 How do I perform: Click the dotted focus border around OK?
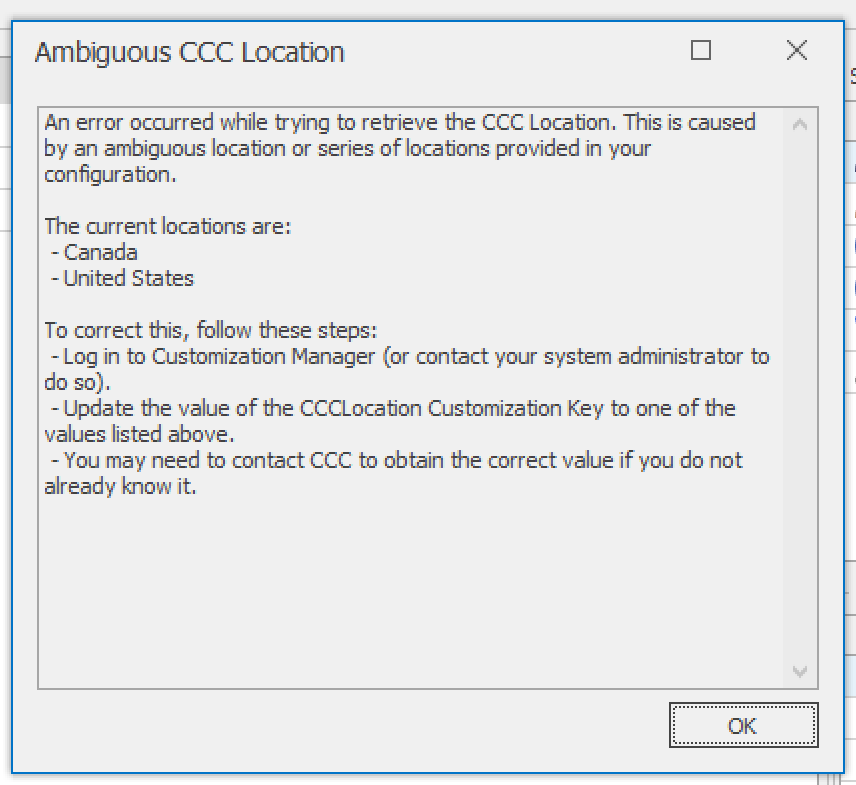[x=743, y=707]
